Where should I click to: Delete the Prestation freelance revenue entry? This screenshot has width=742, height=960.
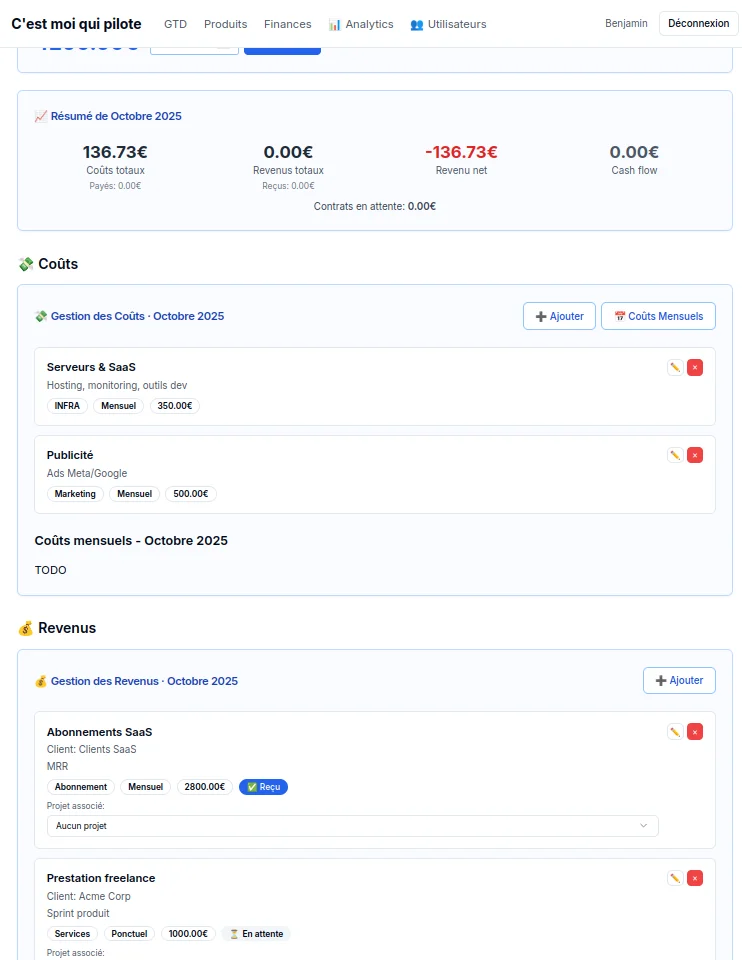[695, 878]
